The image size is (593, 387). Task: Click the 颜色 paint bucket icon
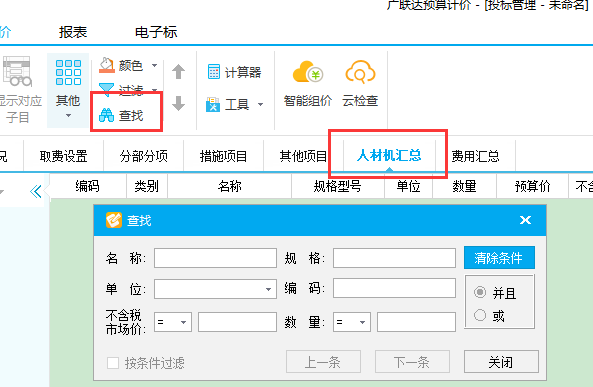pyautogui.click(x=107, y=65)
